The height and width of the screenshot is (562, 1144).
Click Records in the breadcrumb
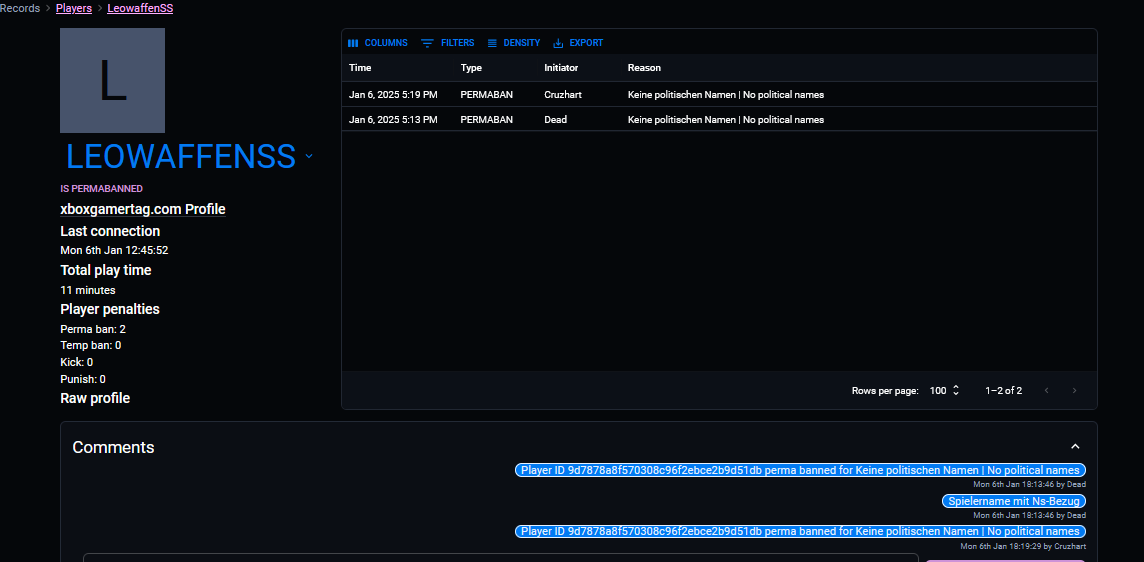20,8
